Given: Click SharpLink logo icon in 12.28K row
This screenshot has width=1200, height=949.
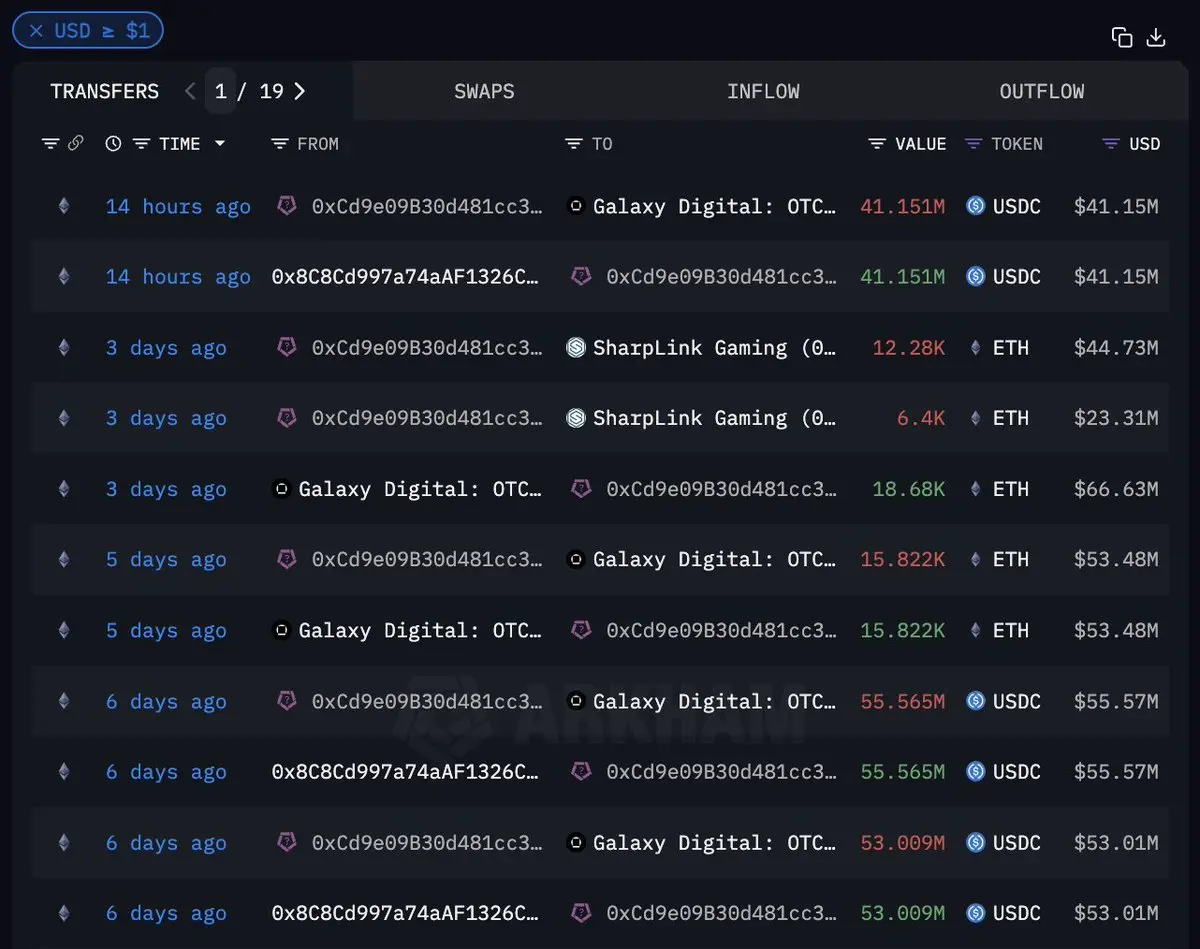Looking at the screenshot, I should [575, 348].
